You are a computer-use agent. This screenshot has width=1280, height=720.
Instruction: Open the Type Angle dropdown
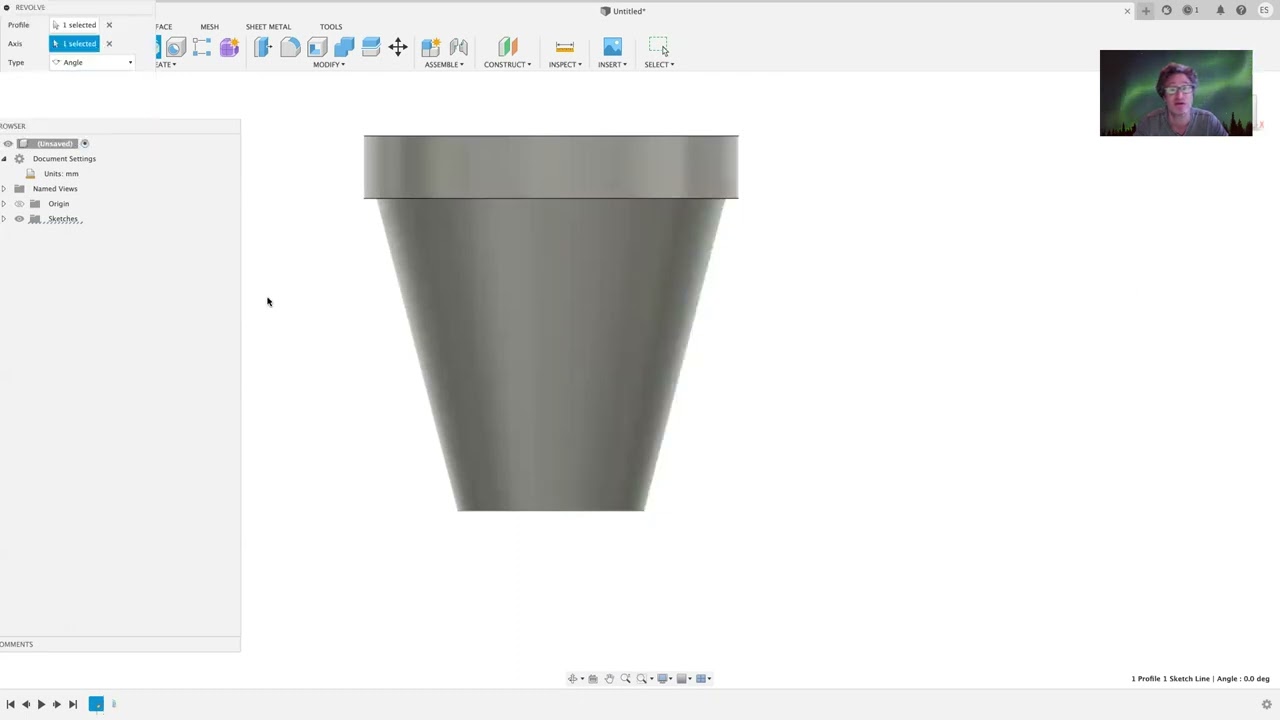click(92, 62)
